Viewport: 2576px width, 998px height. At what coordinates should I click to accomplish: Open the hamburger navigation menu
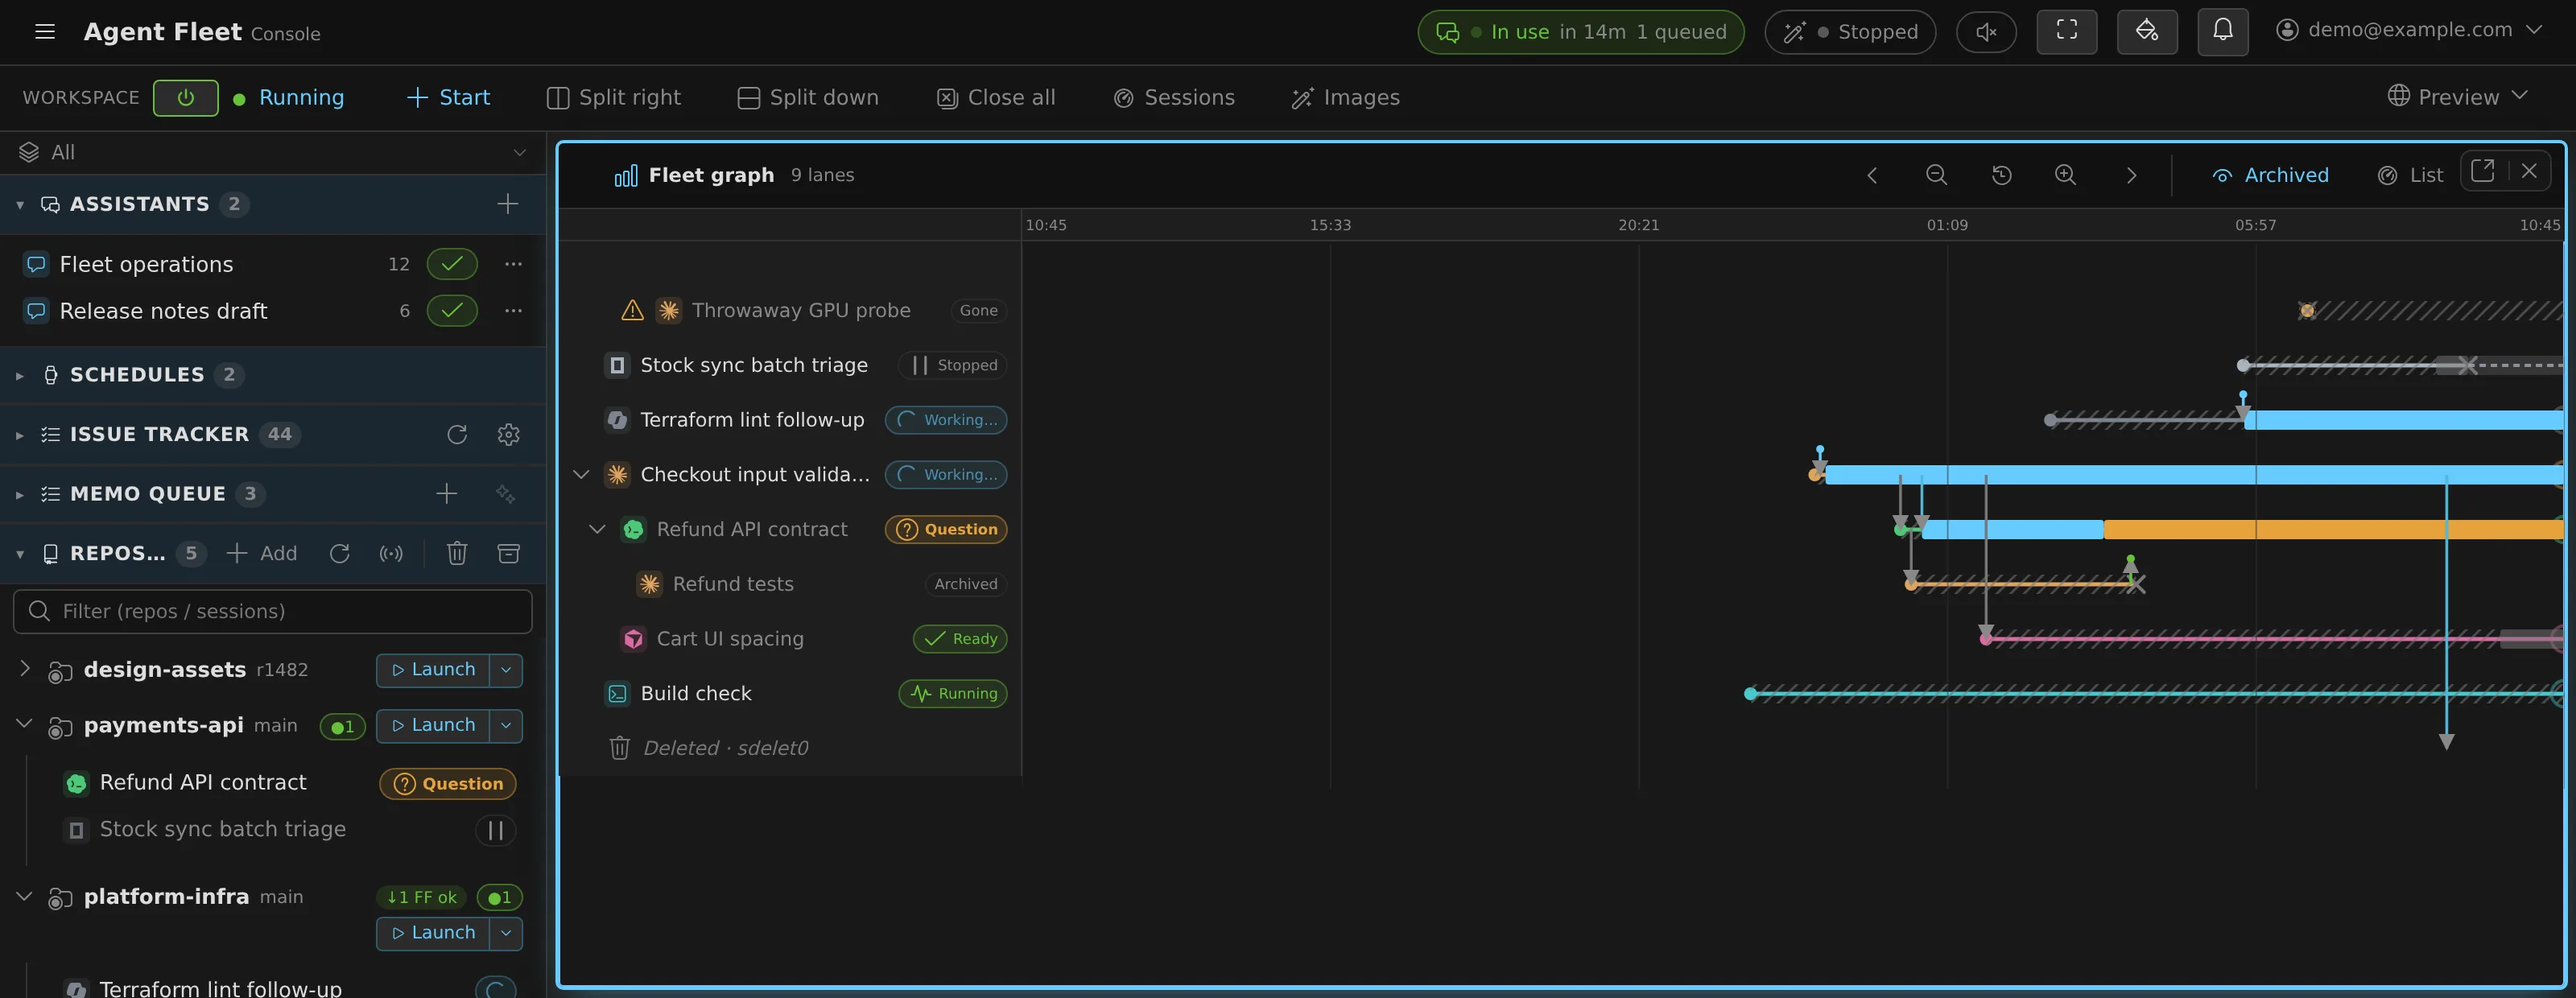(x=44, y=32)
